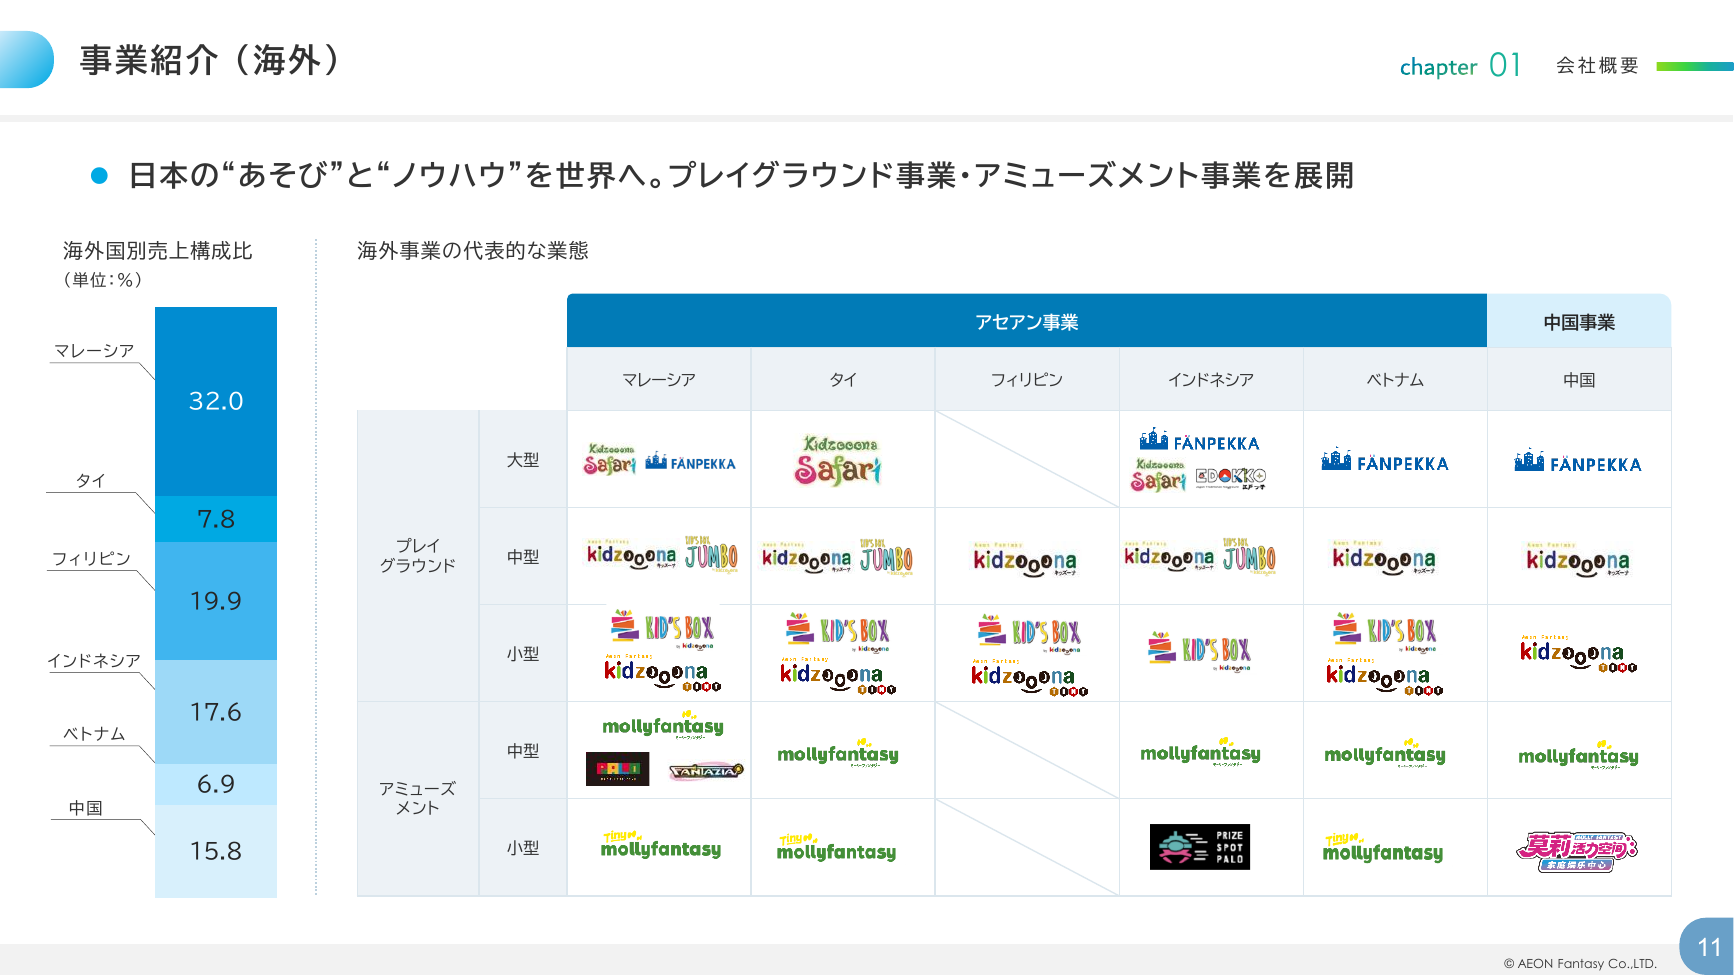The width and height of the screenshot is (1734, 975).
Task: Click the マレーシア column header
Action: pyautogui.click(x=659, y=379)
